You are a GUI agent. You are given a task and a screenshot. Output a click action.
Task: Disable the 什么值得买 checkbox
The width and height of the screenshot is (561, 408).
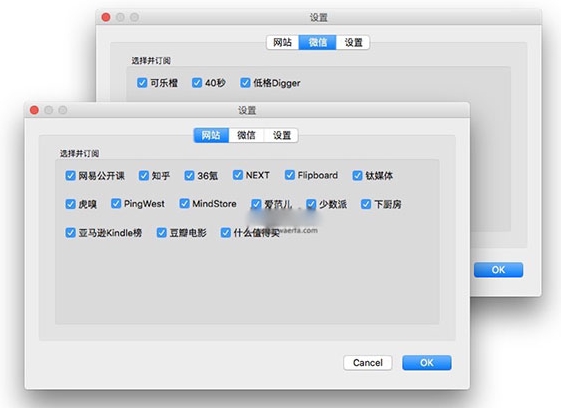pyautogui.click(x=225, y=233)
